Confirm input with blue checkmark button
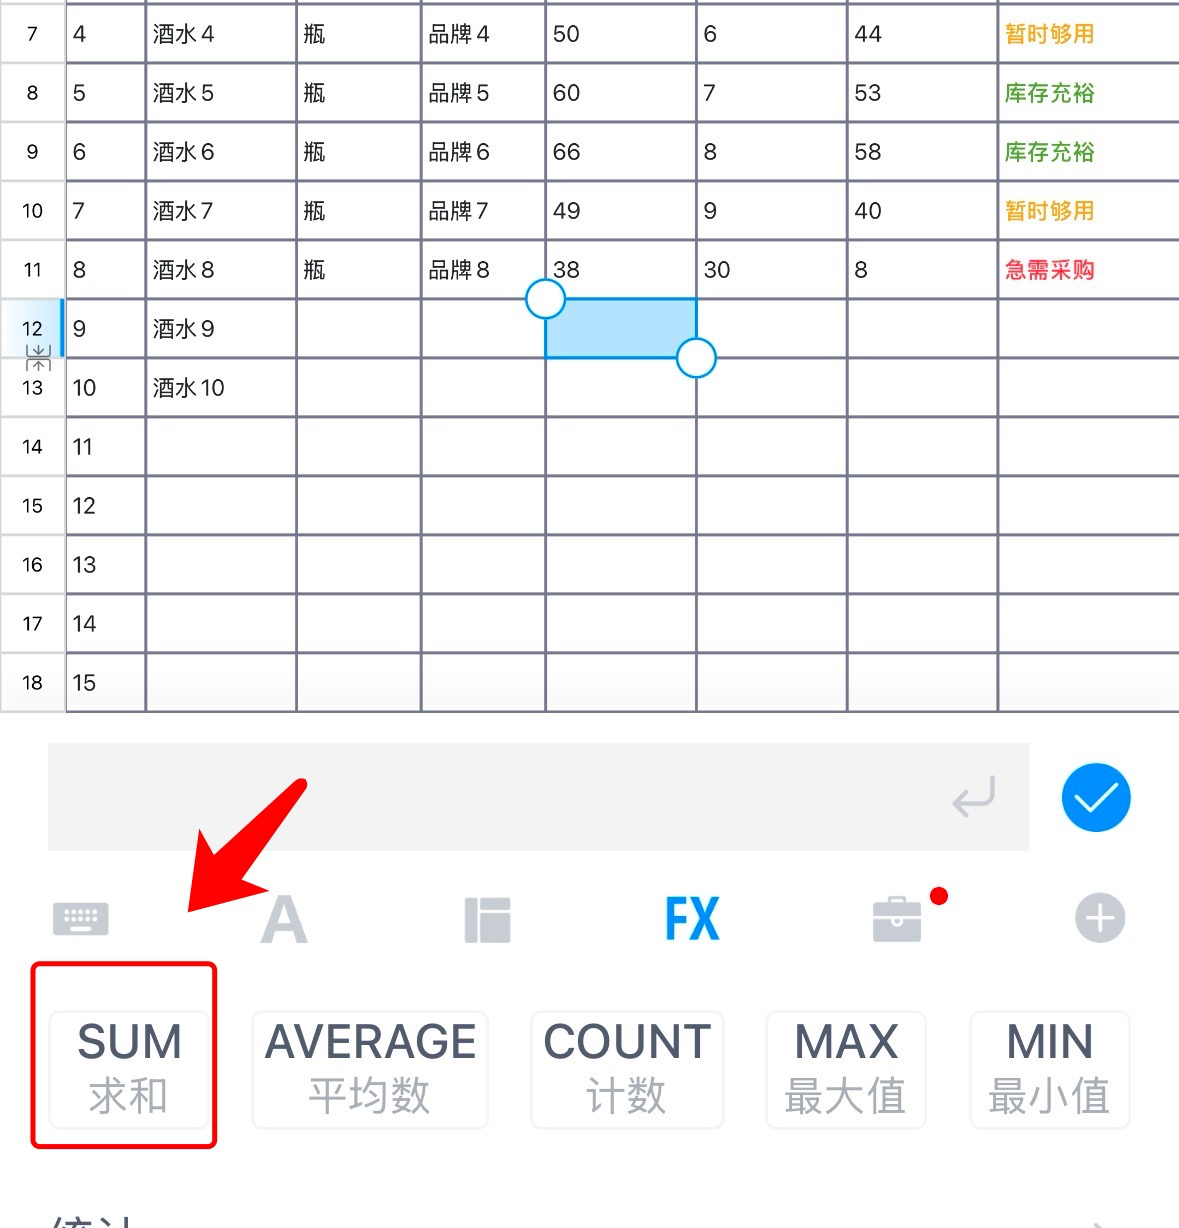Image resolution: width=1179 pixels, height=1228 pixels. click(1096, 798)
